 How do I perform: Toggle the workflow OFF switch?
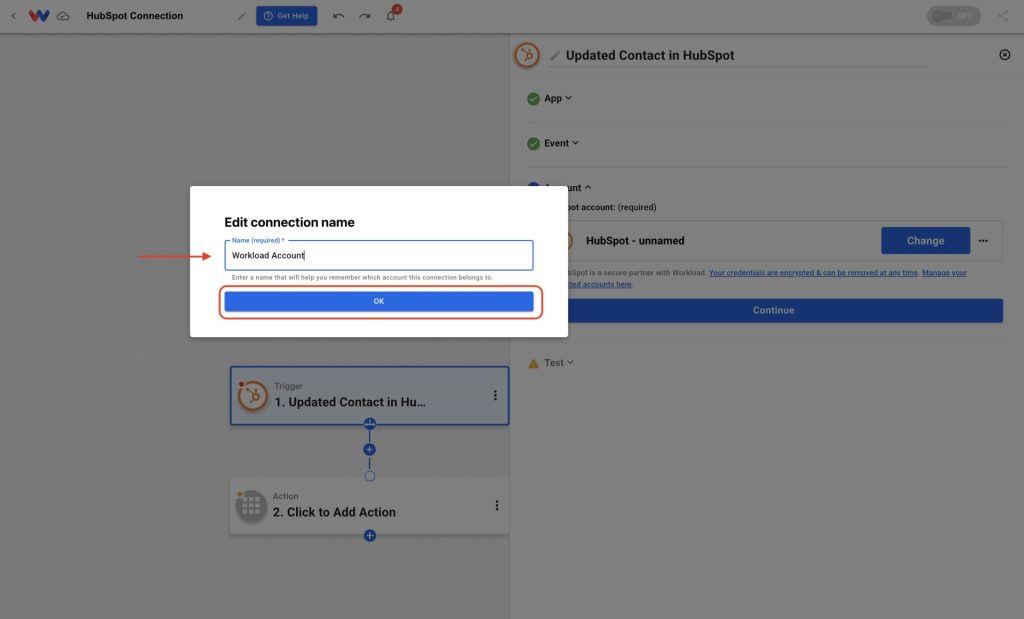click(x=953, y=16)
